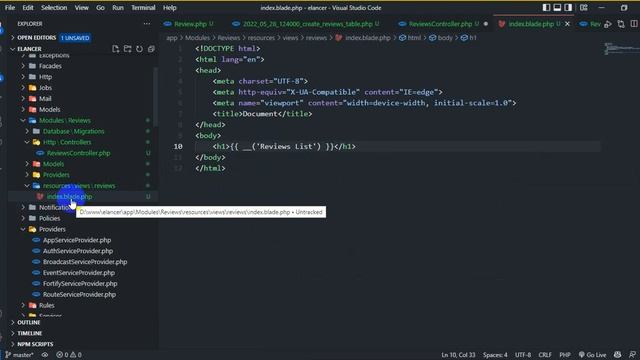This screenshot has height=360, width=640.
Task: Expand the Rules folder
Action: point(47,305)
